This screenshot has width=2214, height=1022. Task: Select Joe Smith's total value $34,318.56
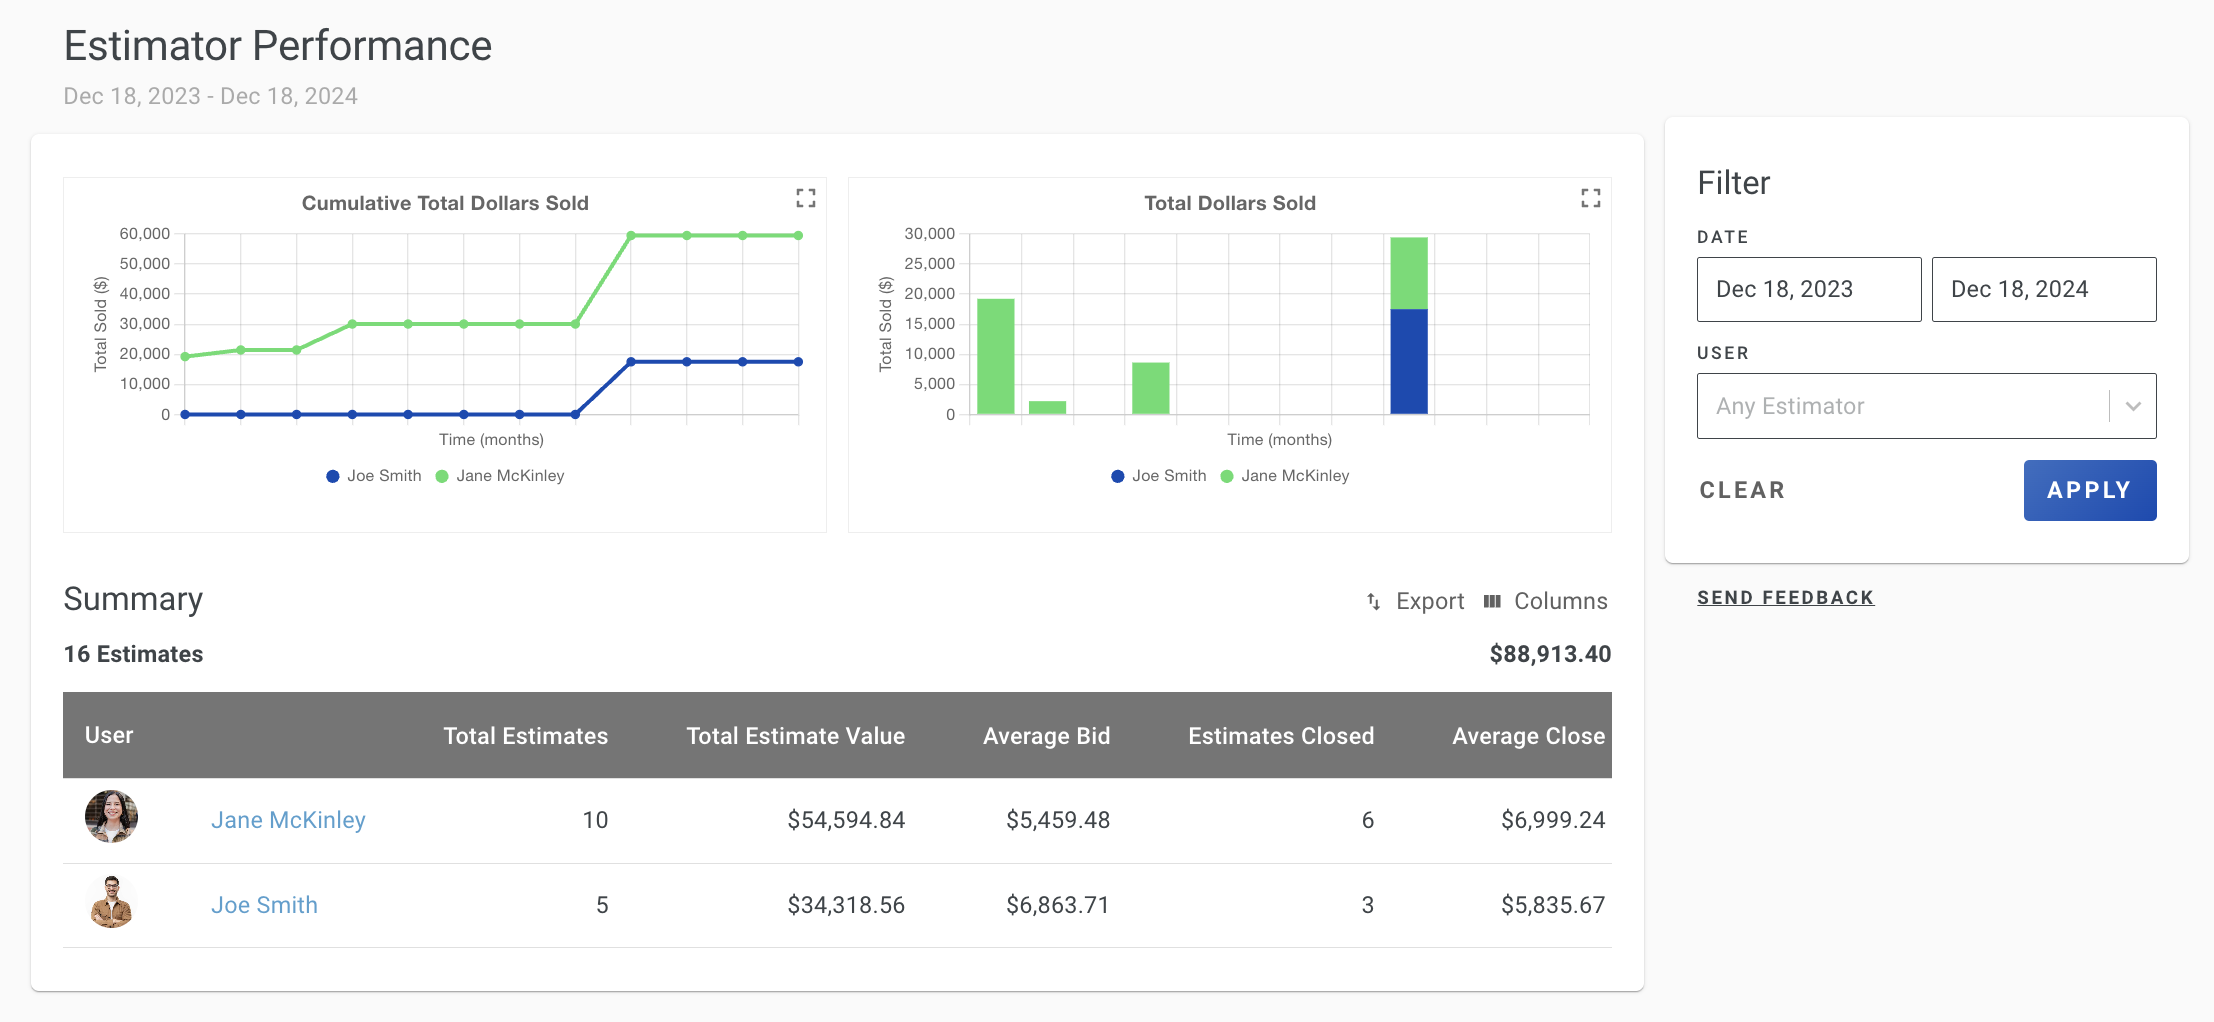pos(846,905)
